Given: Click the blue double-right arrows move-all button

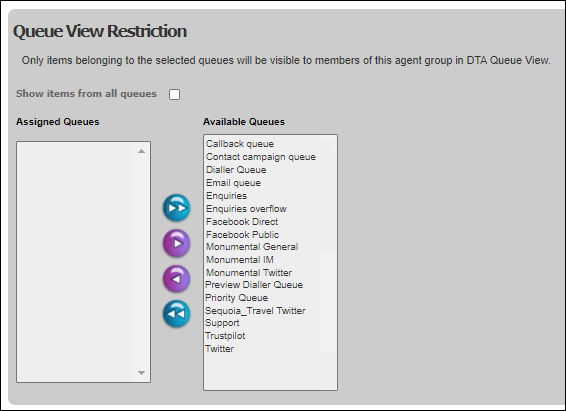Looking at the screenshot, I should 177,208.
